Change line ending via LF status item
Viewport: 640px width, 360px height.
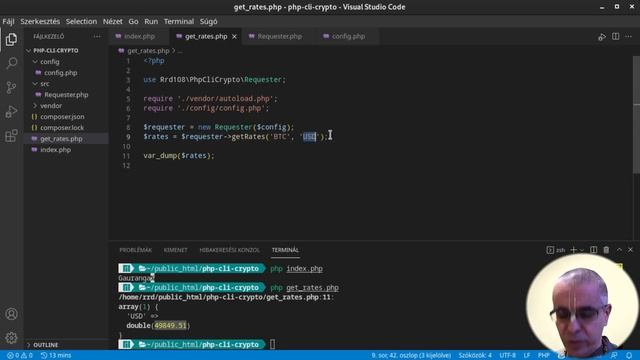(x=527, y=356)
